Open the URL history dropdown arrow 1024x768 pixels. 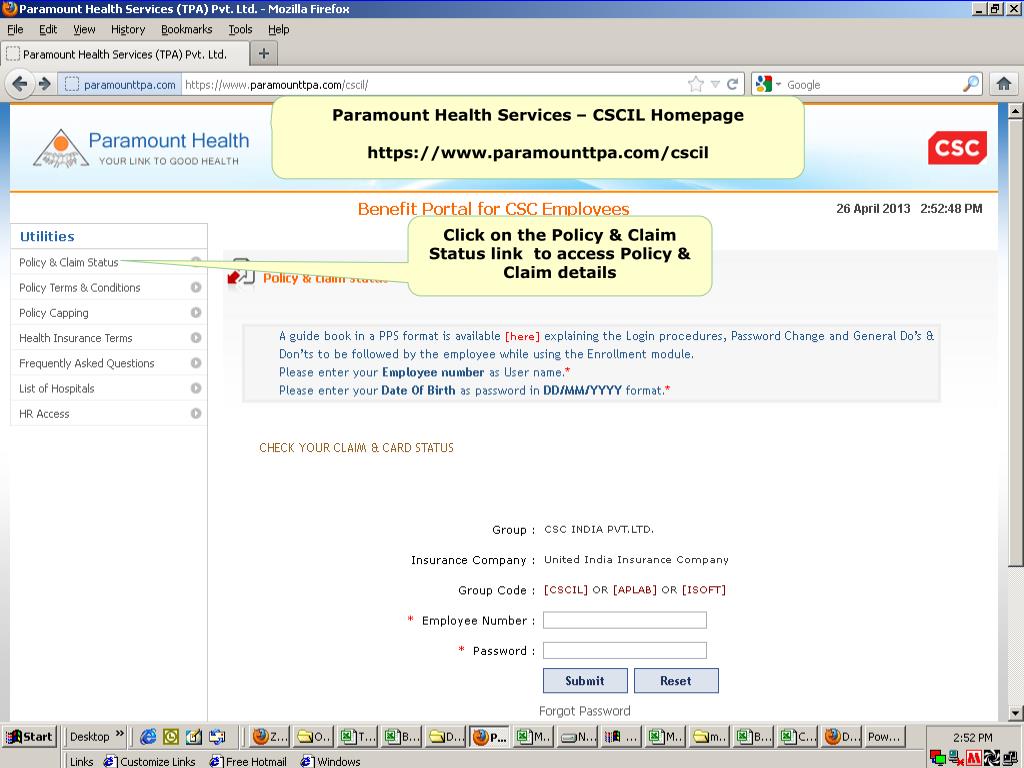[x=715, y=84]
